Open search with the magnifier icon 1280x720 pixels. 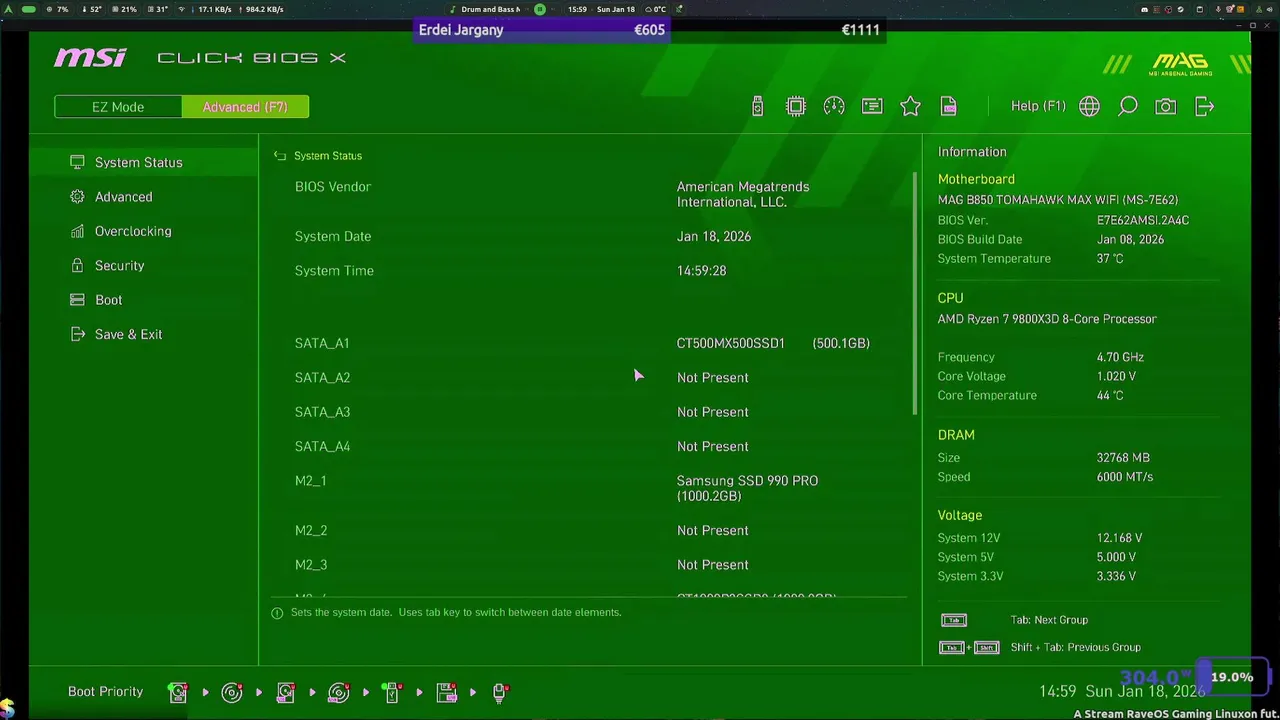(1128, 106)
